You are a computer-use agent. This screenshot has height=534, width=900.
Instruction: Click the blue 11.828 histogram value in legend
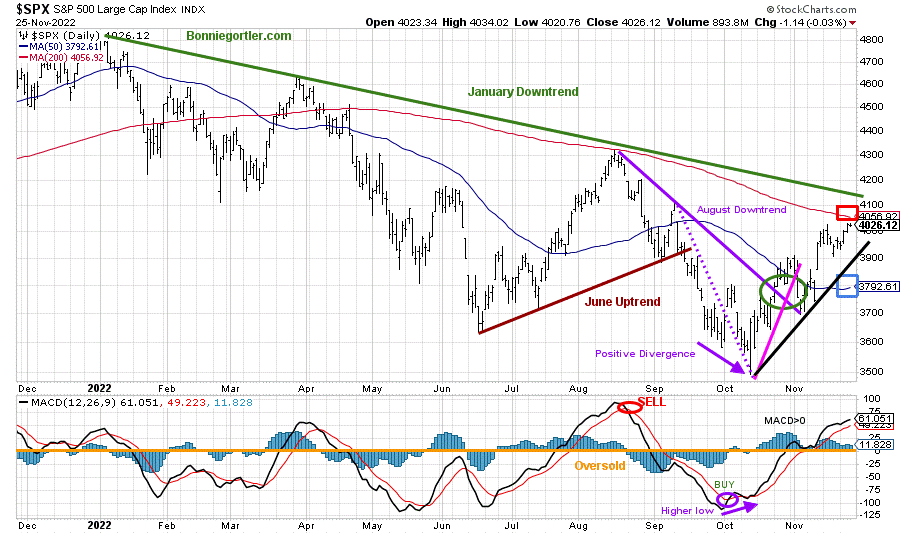pyautogui.click(x=232, y=403)
